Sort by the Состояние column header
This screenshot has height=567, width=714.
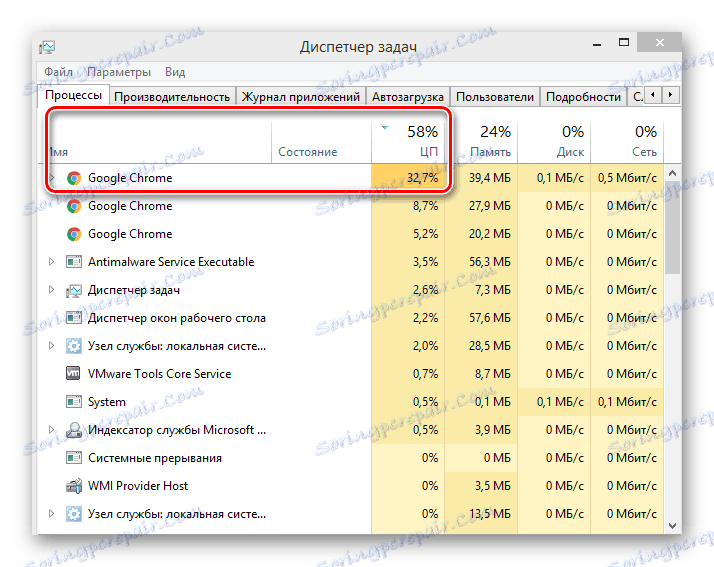(x=321, y=143)
